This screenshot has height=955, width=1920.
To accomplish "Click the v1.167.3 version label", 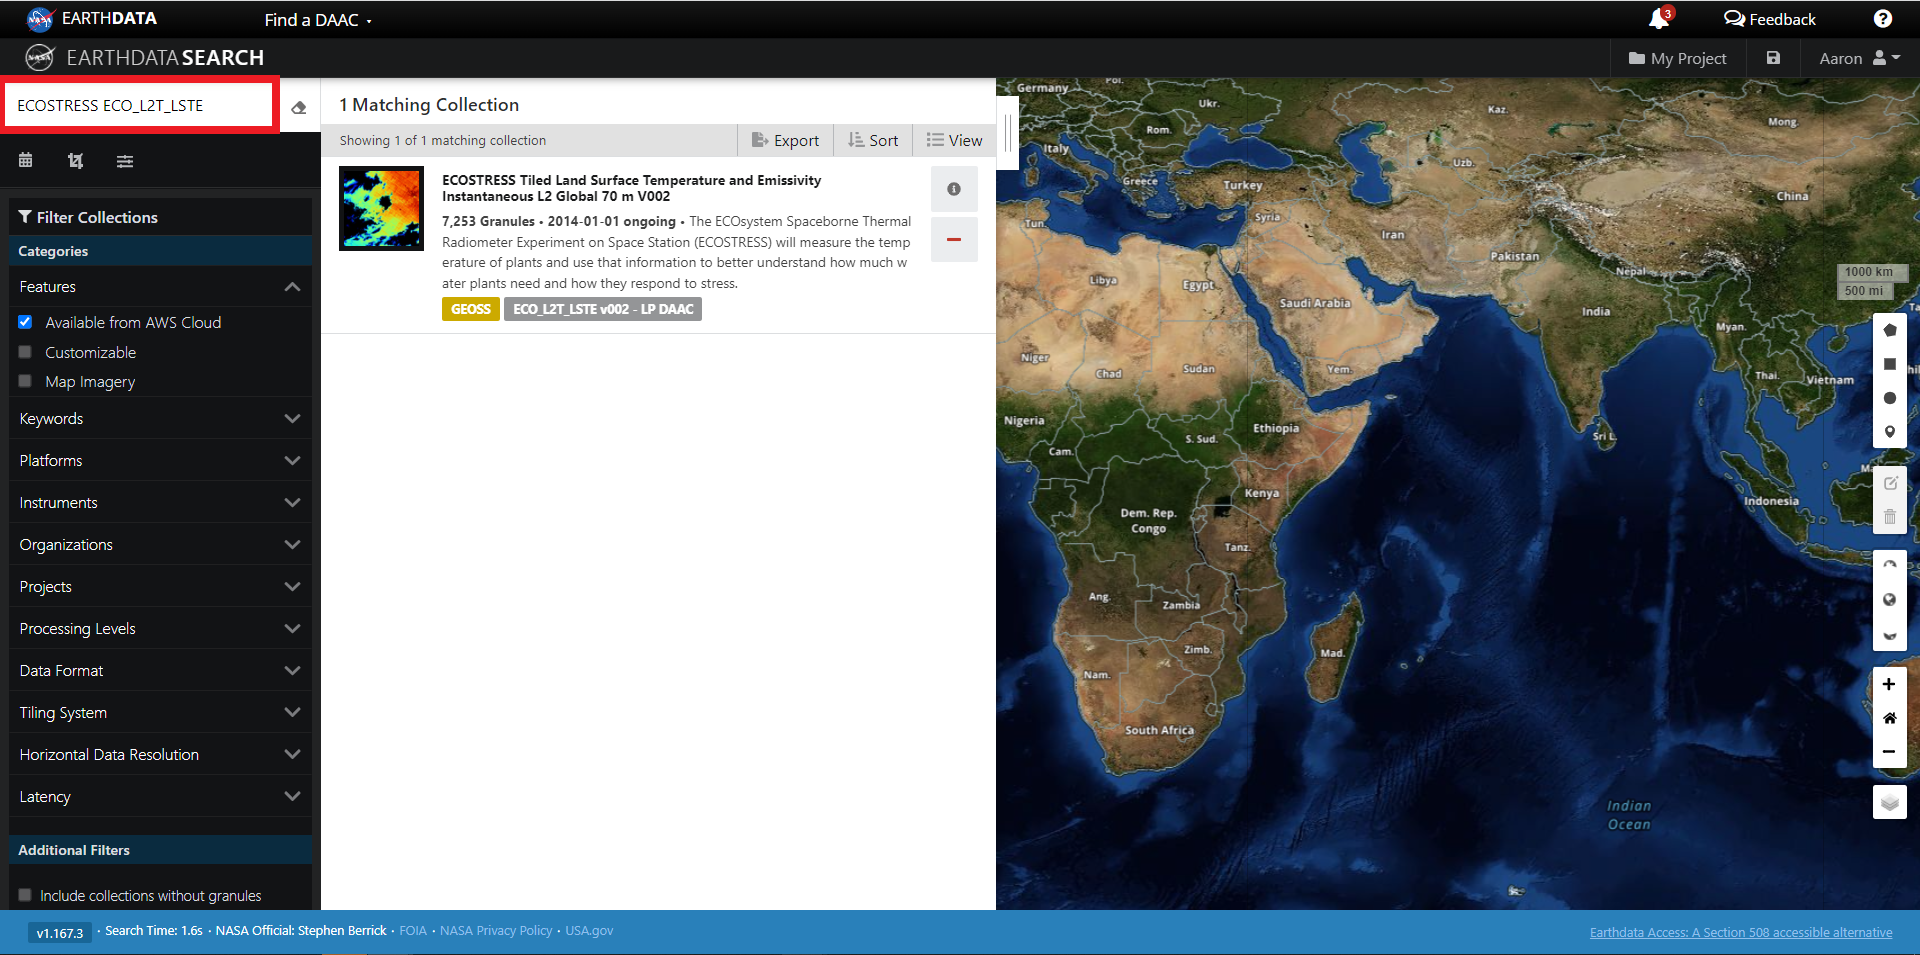I will tap(60, 933).
